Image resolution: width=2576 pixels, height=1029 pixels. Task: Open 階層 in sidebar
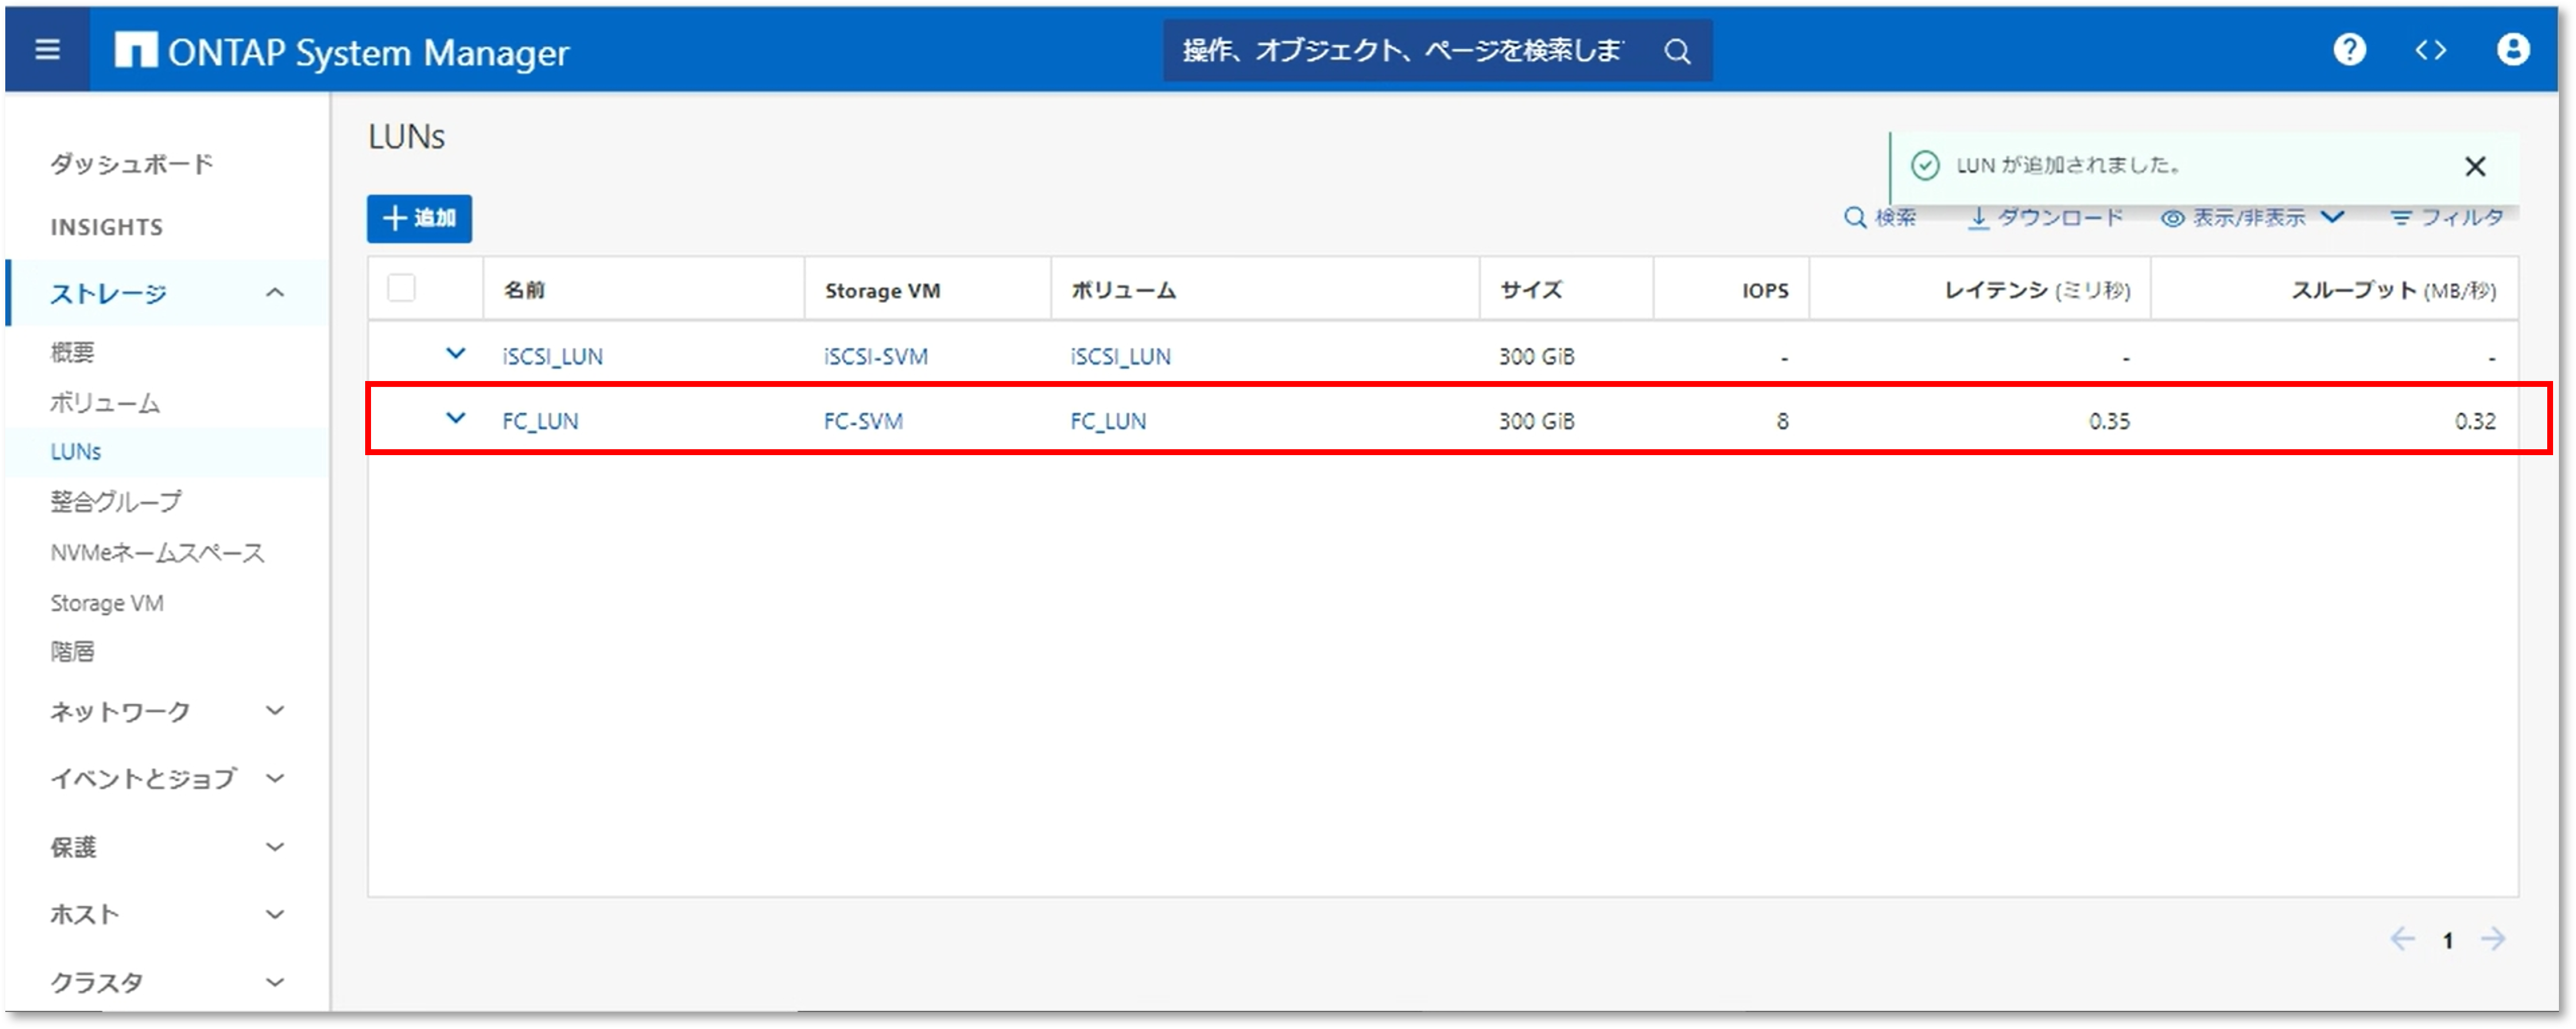72,652
